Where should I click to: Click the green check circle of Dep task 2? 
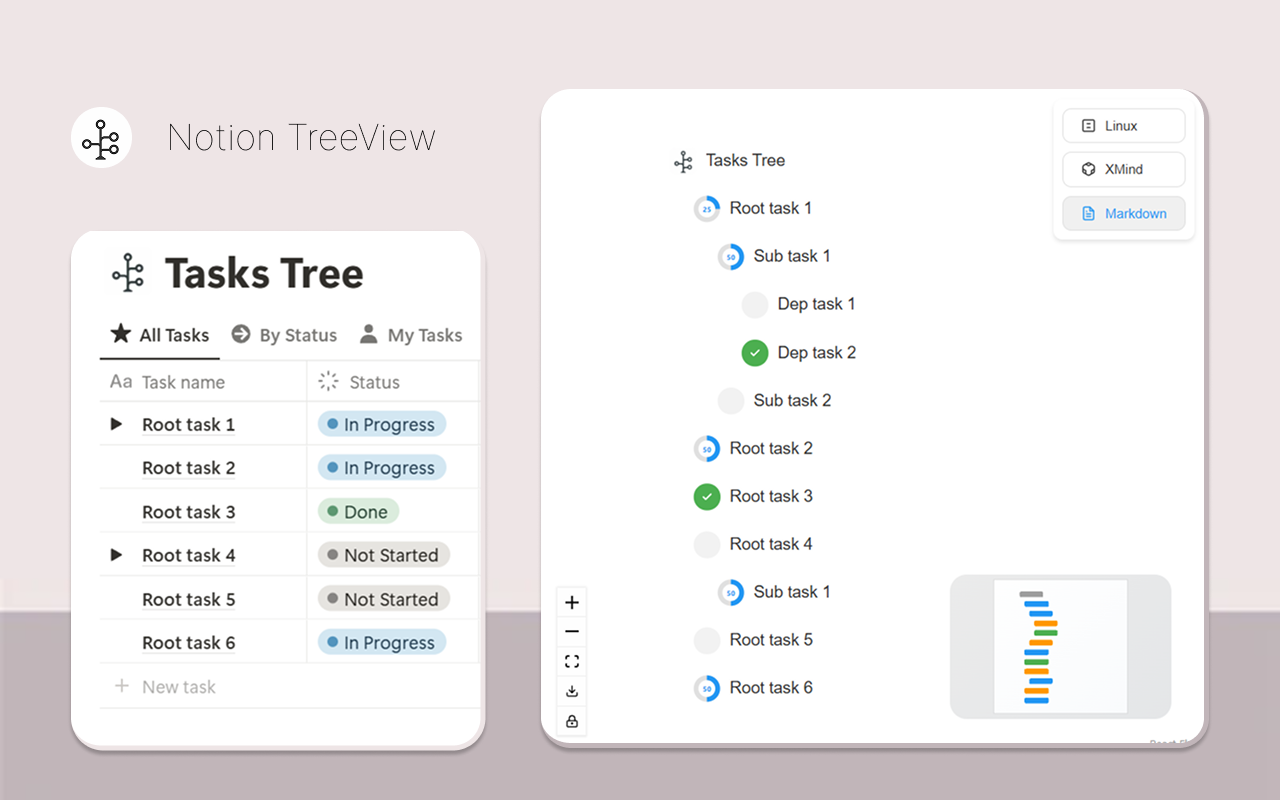pos(755,353)
